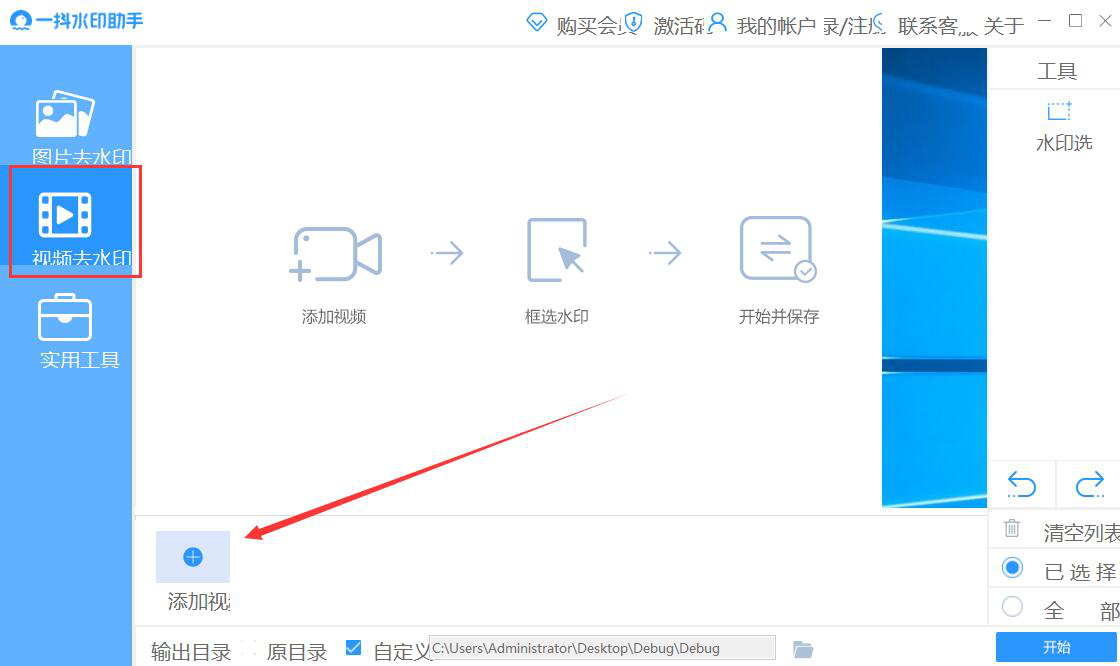The height and width of the screenshot is (666, 1120).
Task: Click the 添加视频 step caption
Action: pos(334,317)
